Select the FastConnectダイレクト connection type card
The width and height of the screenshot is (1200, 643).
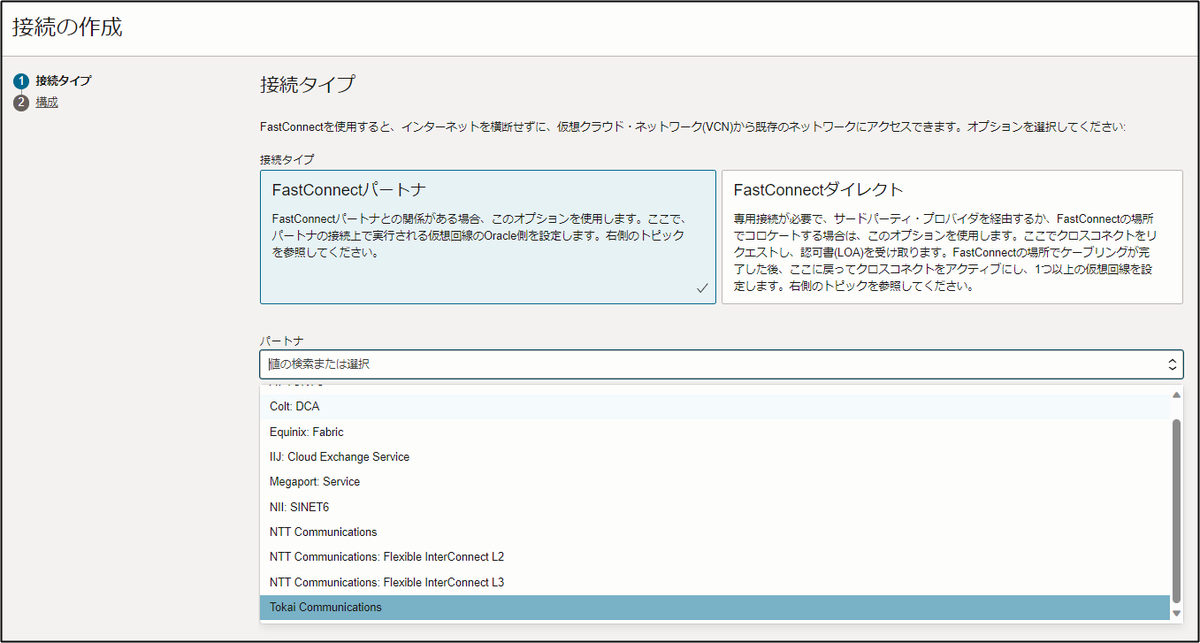pyautogui.click(x=953, y=237)
